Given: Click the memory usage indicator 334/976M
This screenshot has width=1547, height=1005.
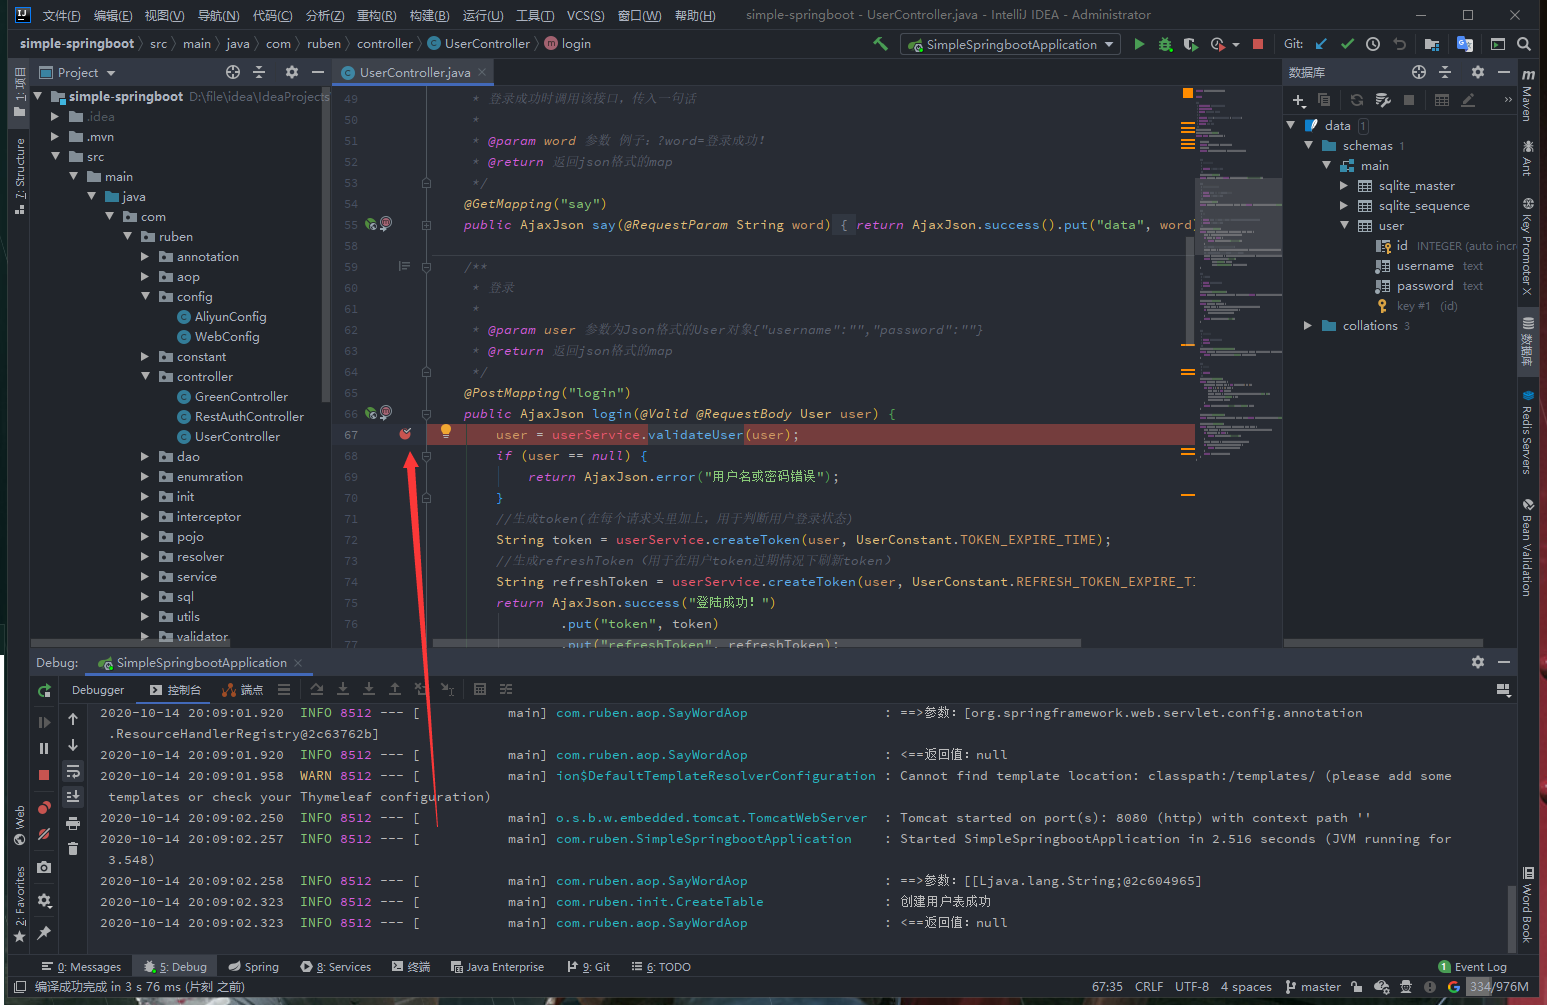Looking at the screenshot, I should pyautogui.click(x=1498, y=987).
